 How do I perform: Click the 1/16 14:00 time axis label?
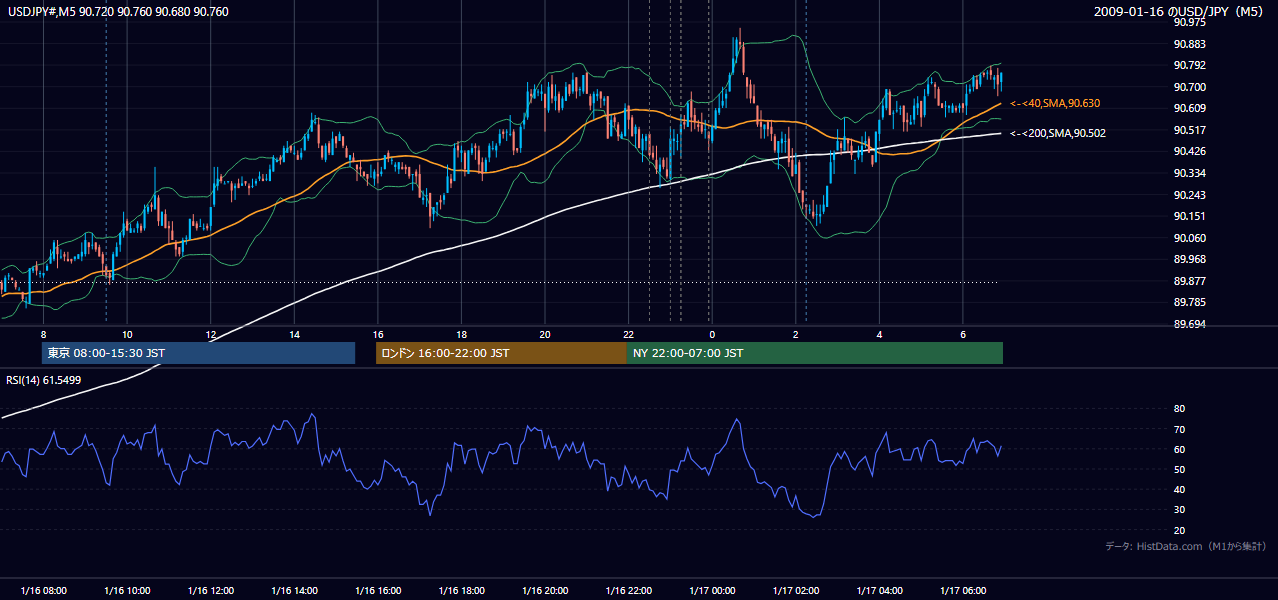[294, 590]
